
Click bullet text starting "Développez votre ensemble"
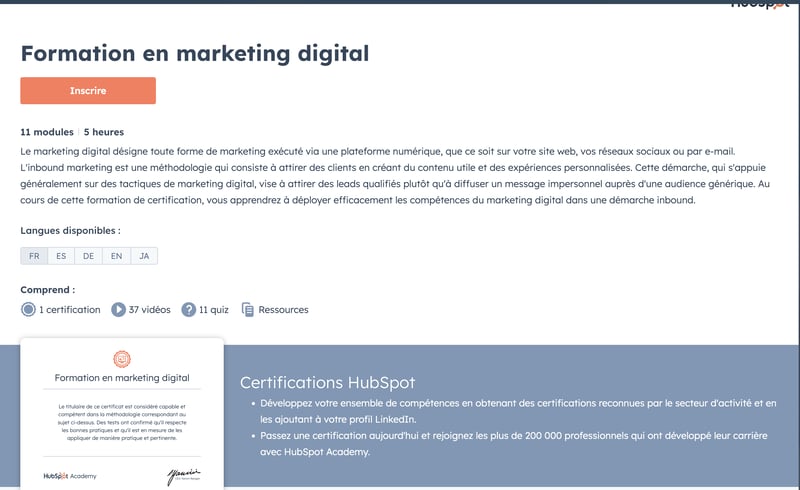click(x=518, y=411)
